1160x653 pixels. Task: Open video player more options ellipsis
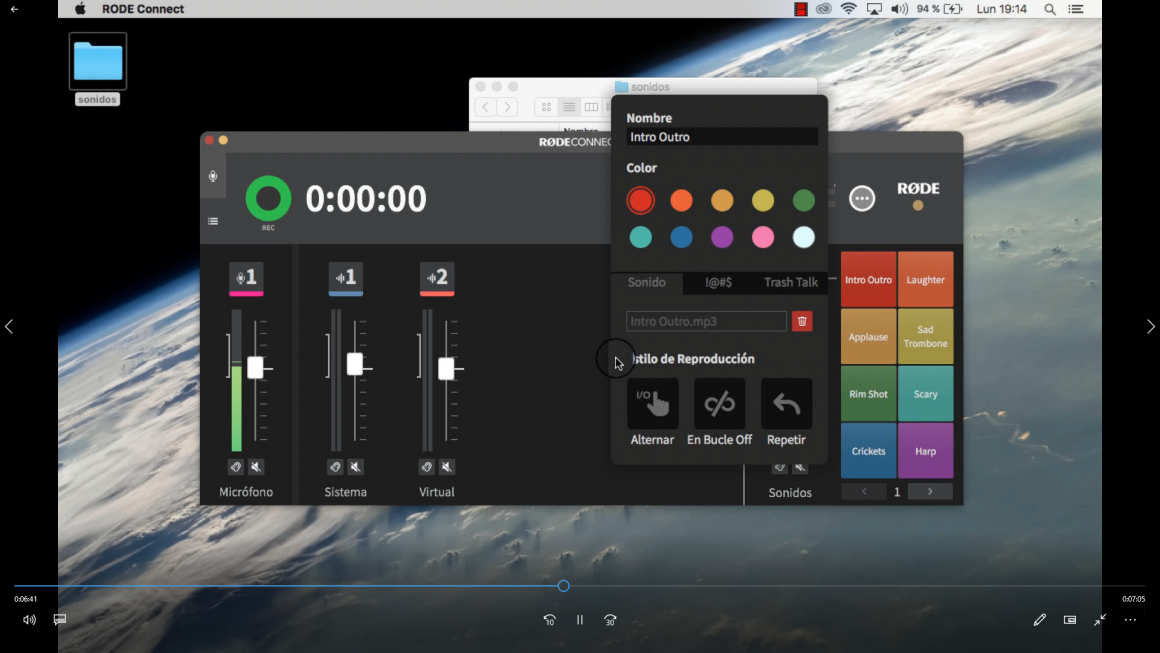(1130, 620)
